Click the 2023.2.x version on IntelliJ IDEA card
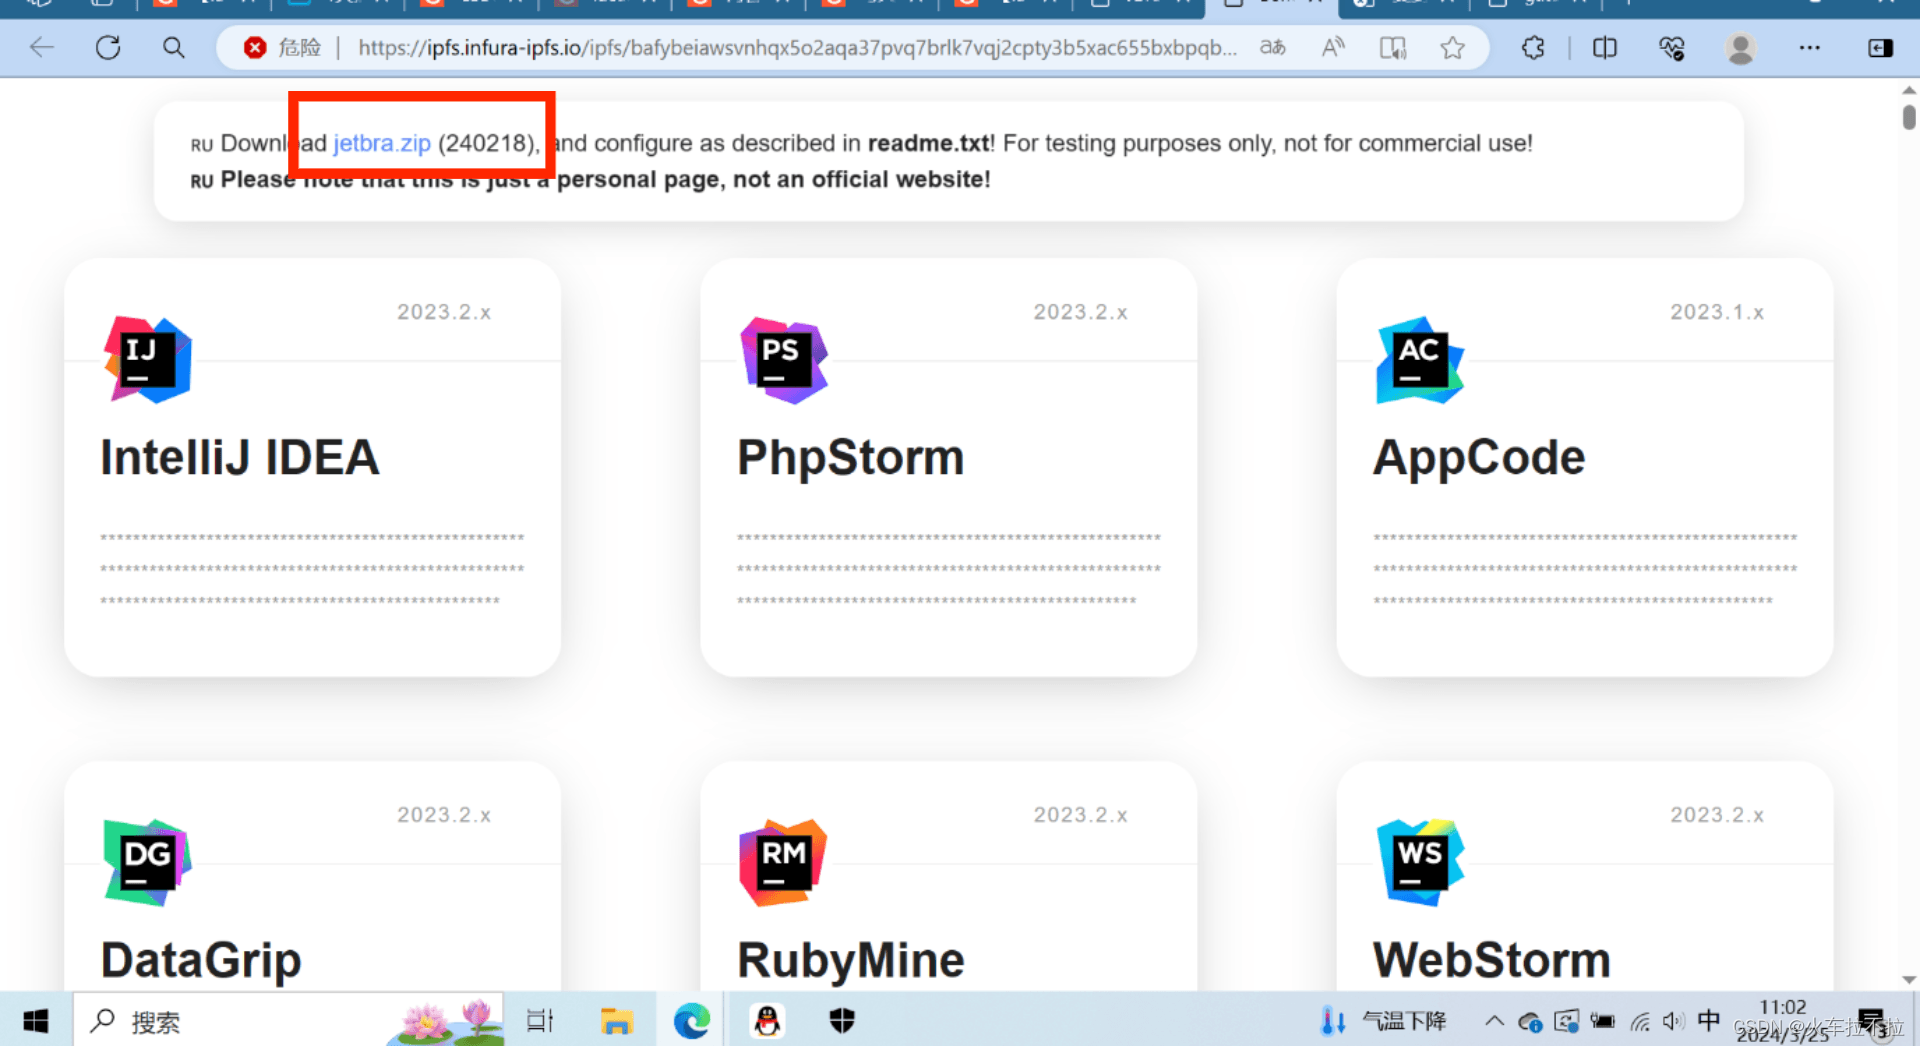The image size is (1920, 1046). pos(444,312)
